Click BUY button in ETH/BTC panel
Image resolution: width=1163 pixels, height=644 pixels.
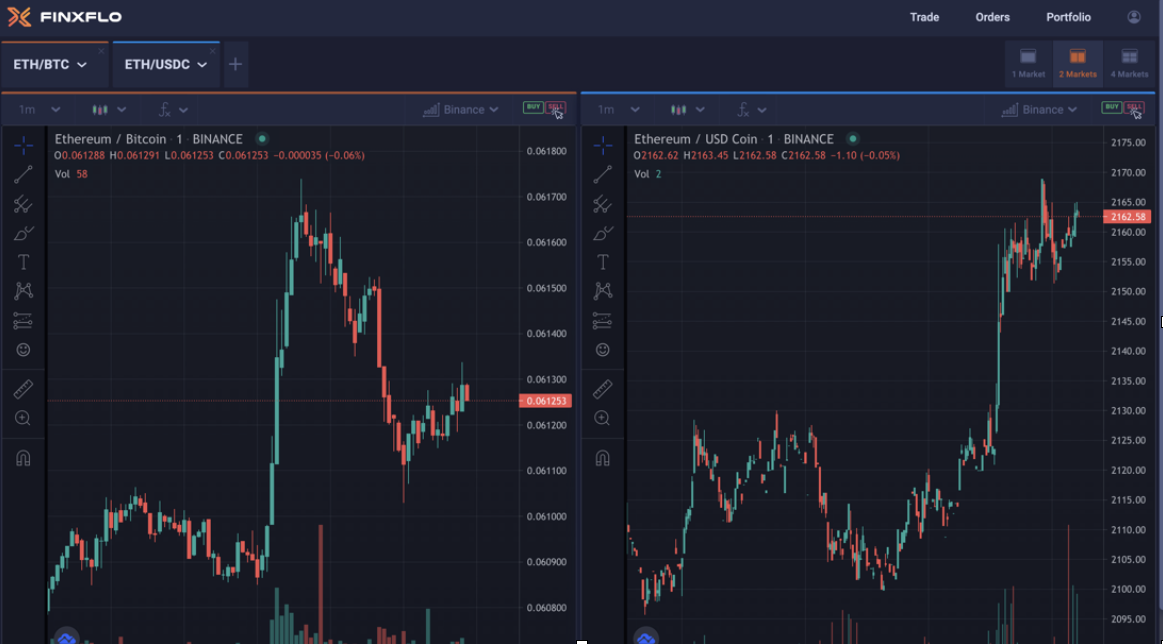(533, 107)
